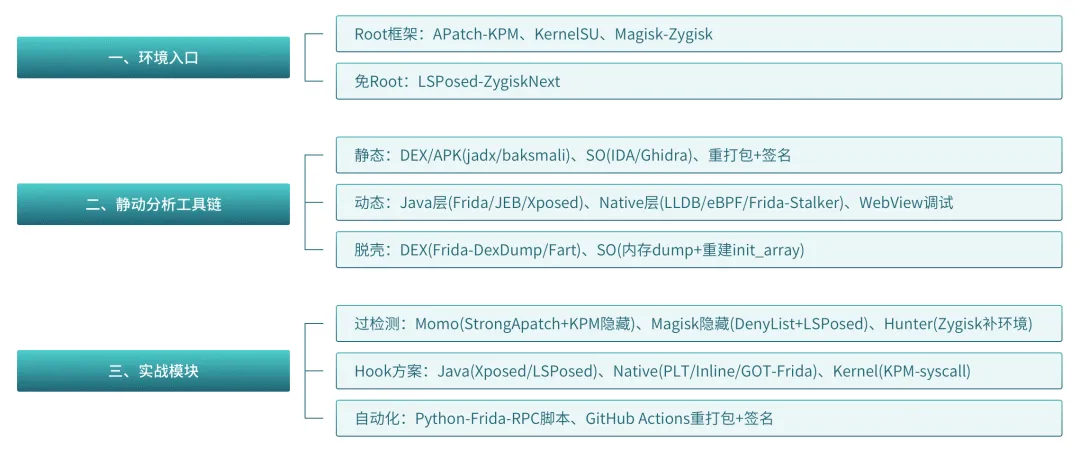Click the 三、实战模块 header box

(153, 370)
